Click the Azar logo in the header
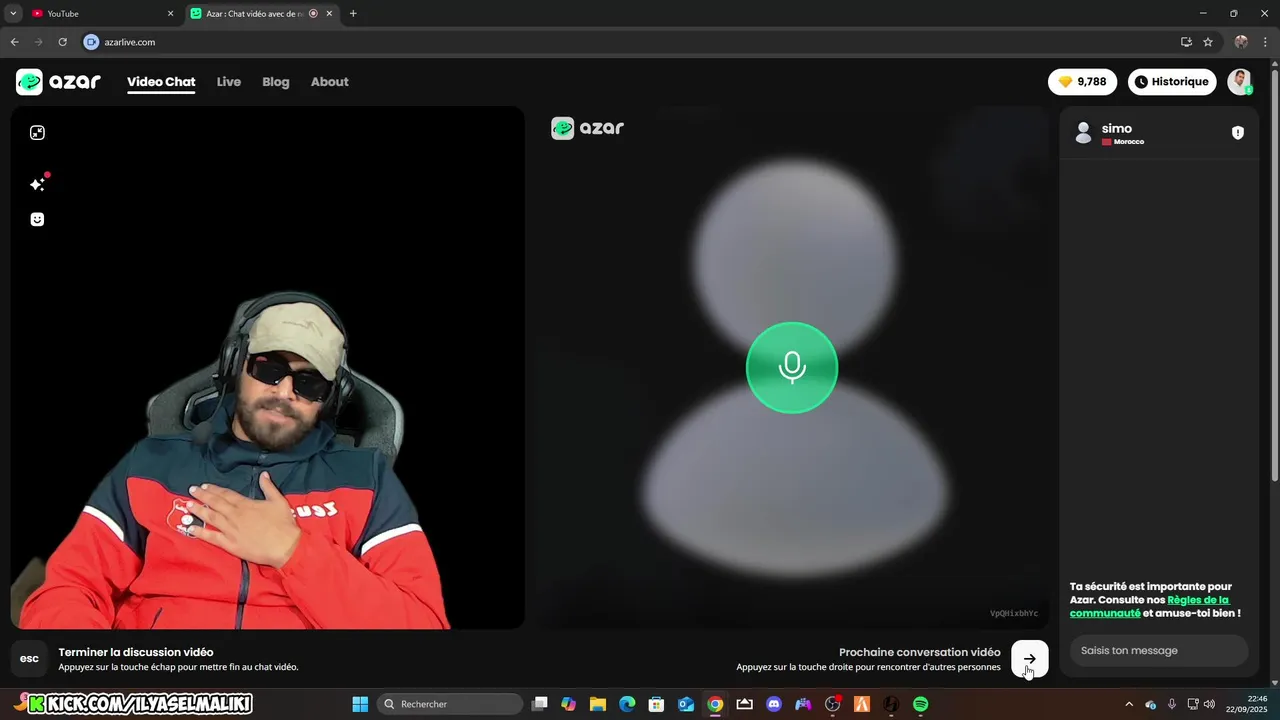 pos(58,82)
